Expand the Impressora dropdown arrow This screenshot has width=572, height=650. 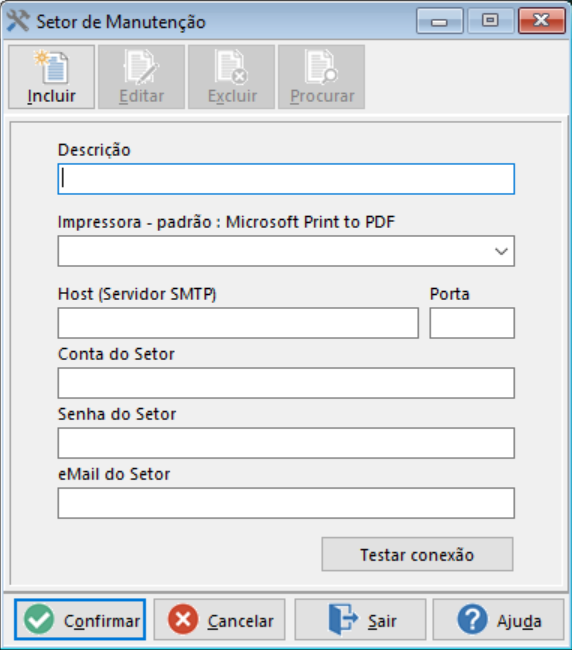501,251
